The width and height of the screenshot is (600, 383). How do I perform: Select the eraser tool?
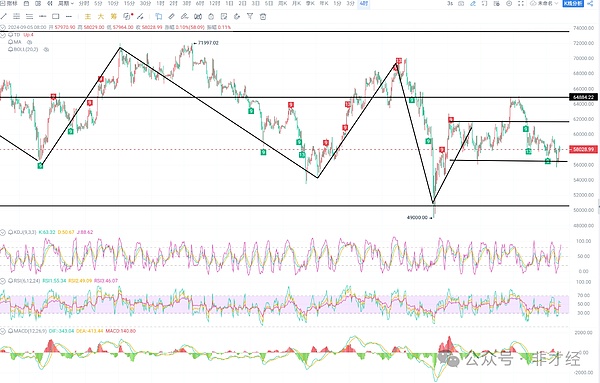coord(237,16)
